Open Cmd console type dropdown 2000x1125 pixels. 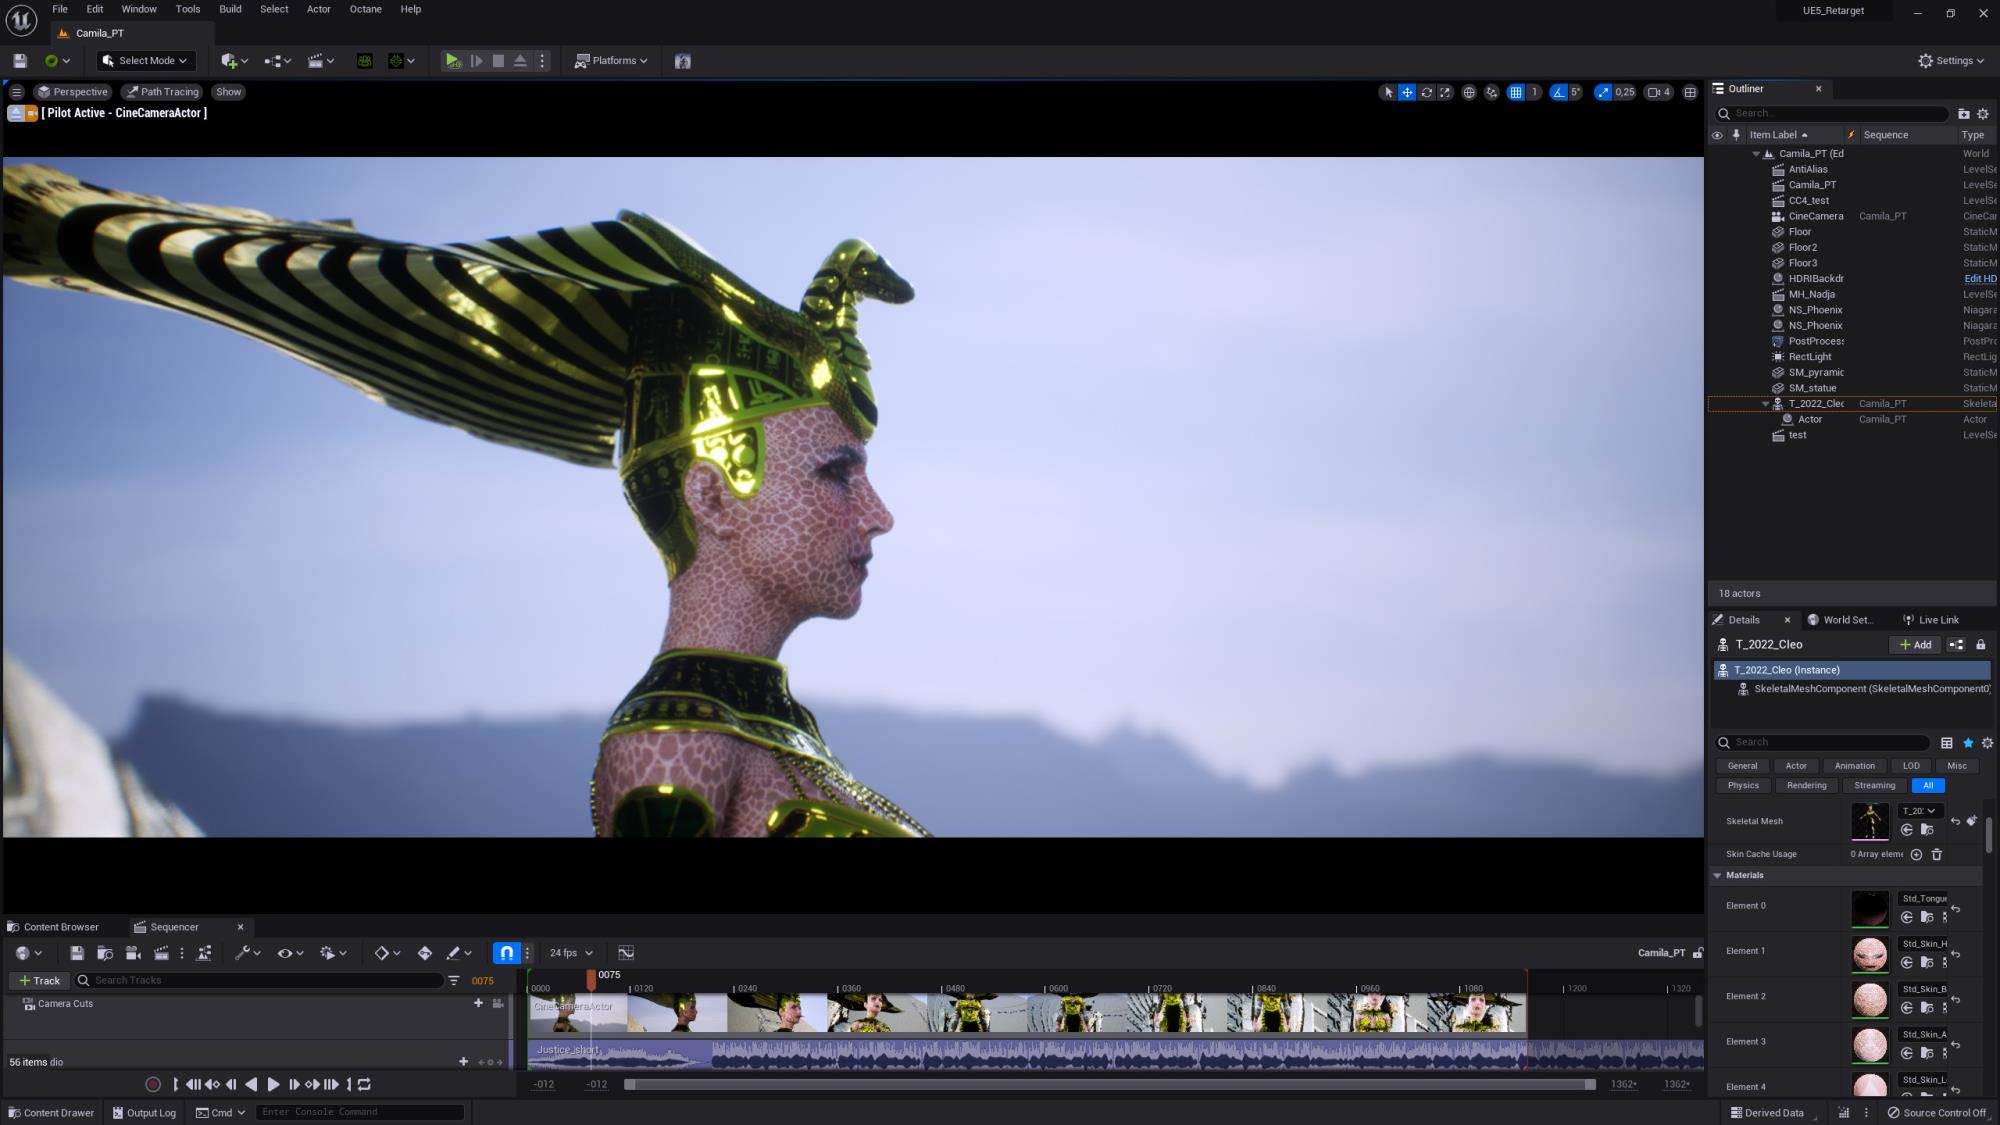click(221, 1112)
